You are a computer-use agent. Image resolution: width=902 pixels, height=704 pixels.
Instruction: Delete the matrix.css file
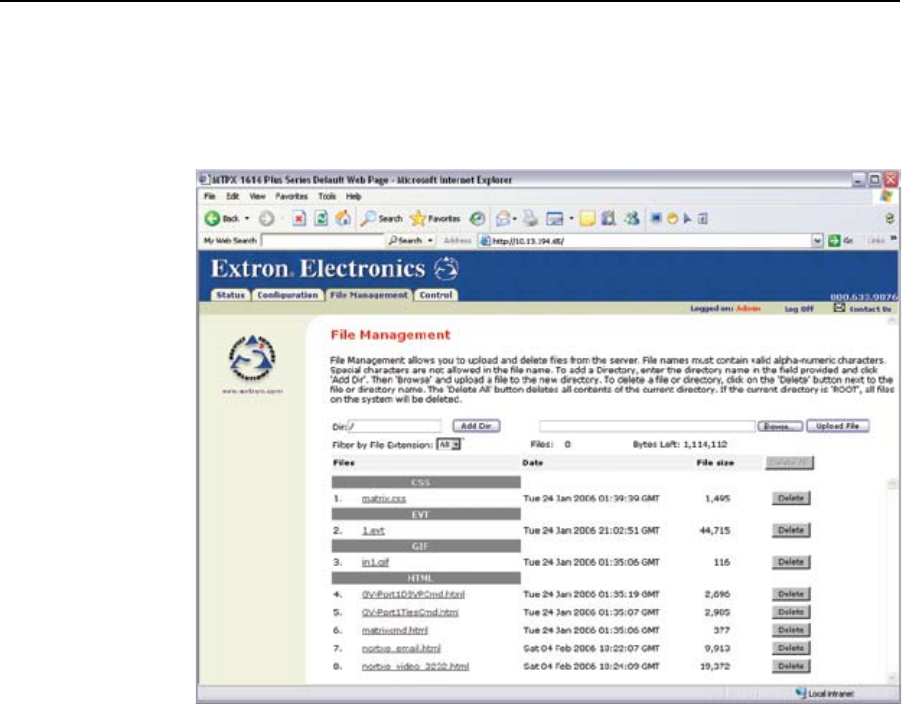tap(791, 498)
